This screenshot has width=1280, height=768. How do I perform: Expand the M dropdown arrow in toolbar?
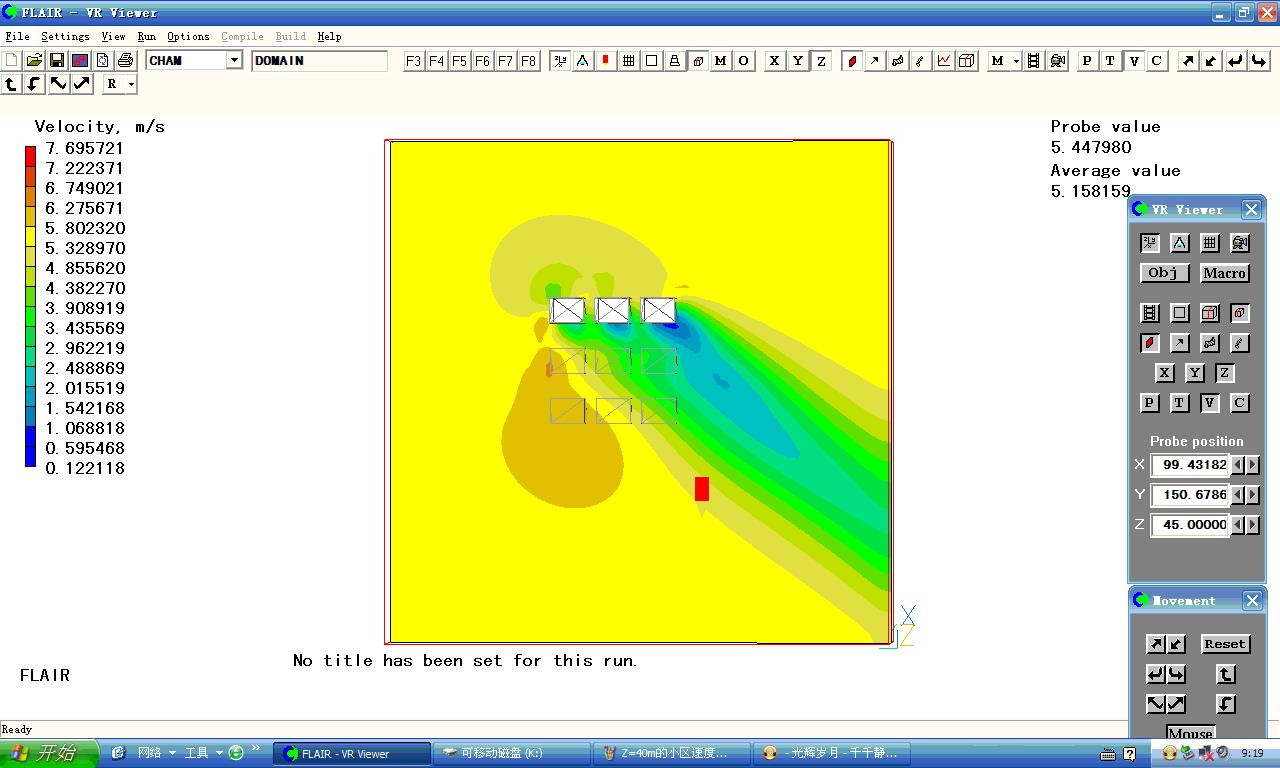1016,61
